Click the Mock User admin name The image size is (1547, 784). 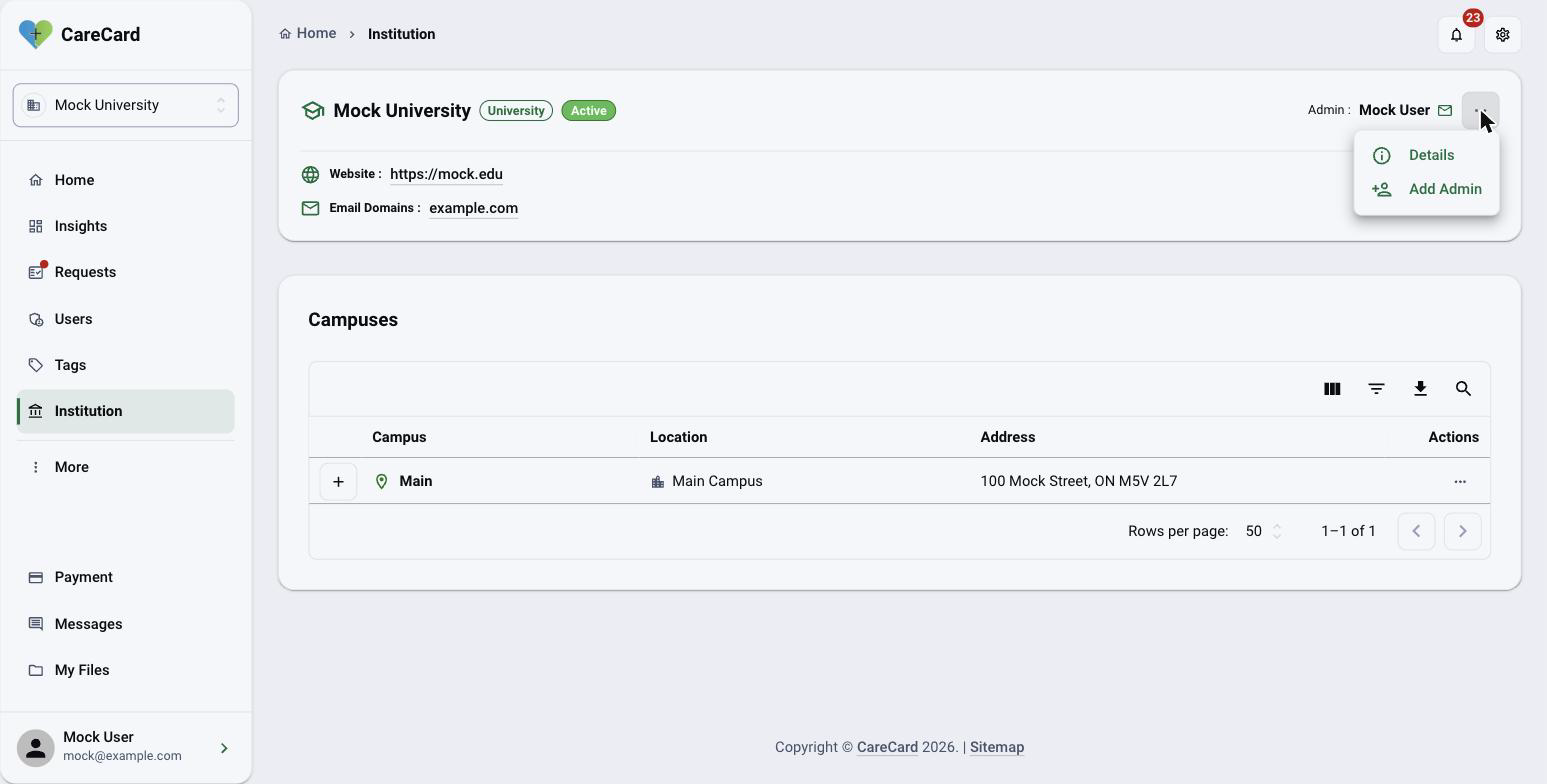tap(1394, 110)
